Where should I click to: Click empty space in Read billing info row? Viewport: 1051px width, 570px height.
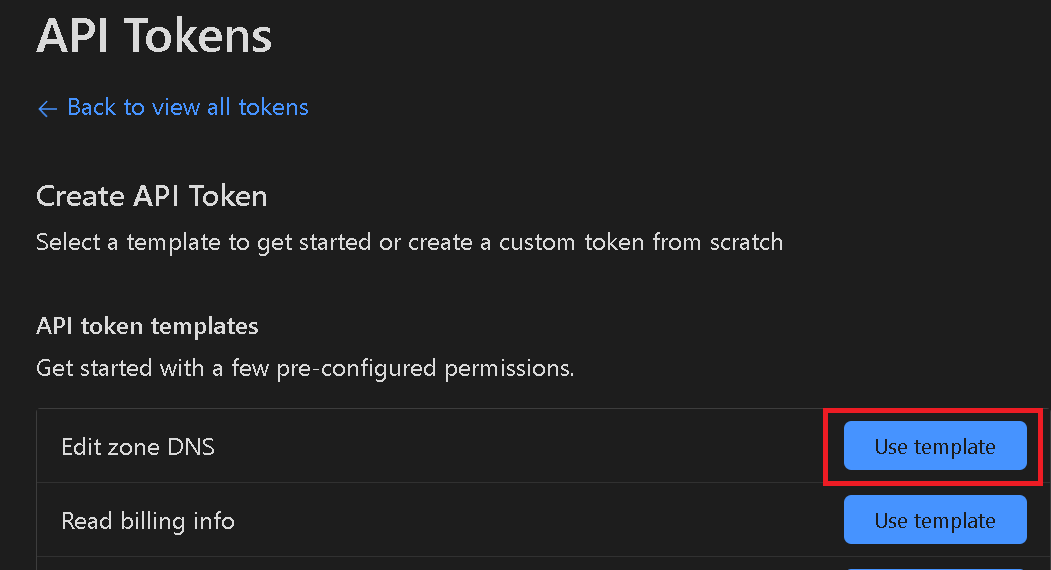(x=520, y=520)
